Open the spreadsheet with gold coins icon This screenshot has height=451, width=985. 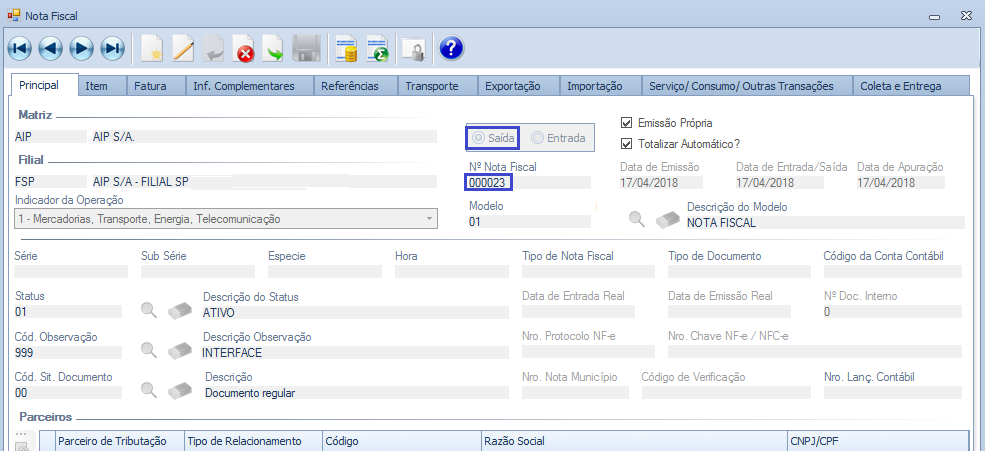(x=346, y=49)
